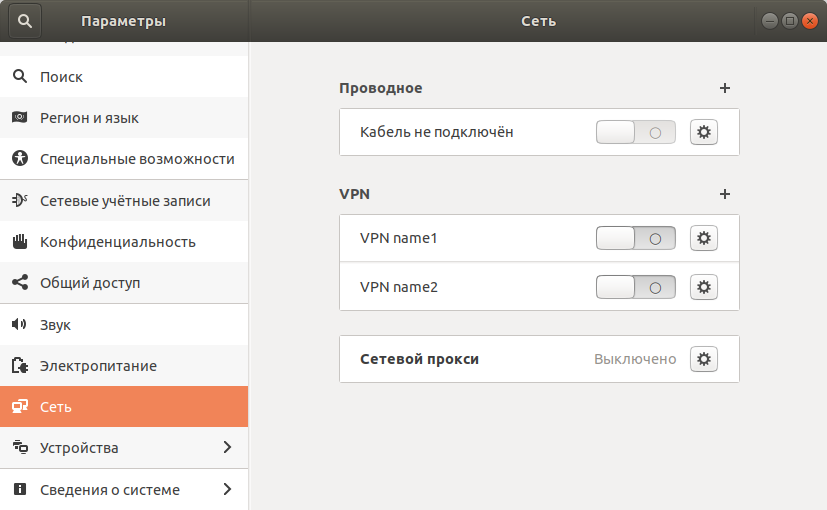The width and height of the screenshot is (827, 510).
Task: Open the Поиск settings section
Action: 61,77
